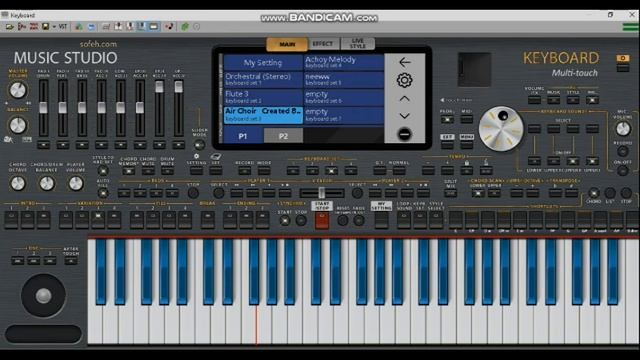640x360 pixels.
Task: Click the VST toolbar button
Action: click(62, 27)
